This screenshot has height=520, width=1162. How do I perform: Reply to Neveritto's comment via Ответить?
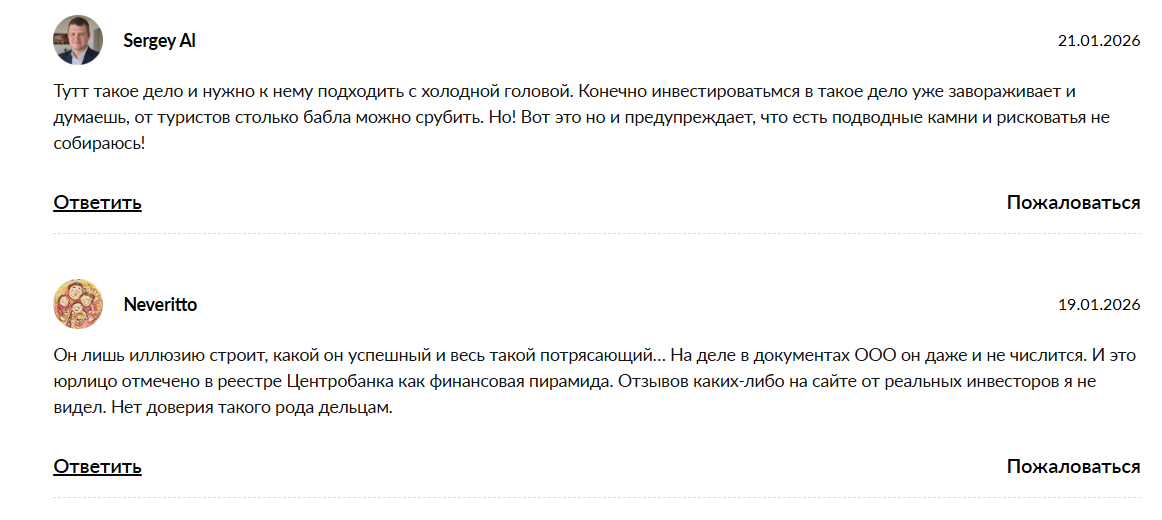pyautogui.click(x=97, y=467)
